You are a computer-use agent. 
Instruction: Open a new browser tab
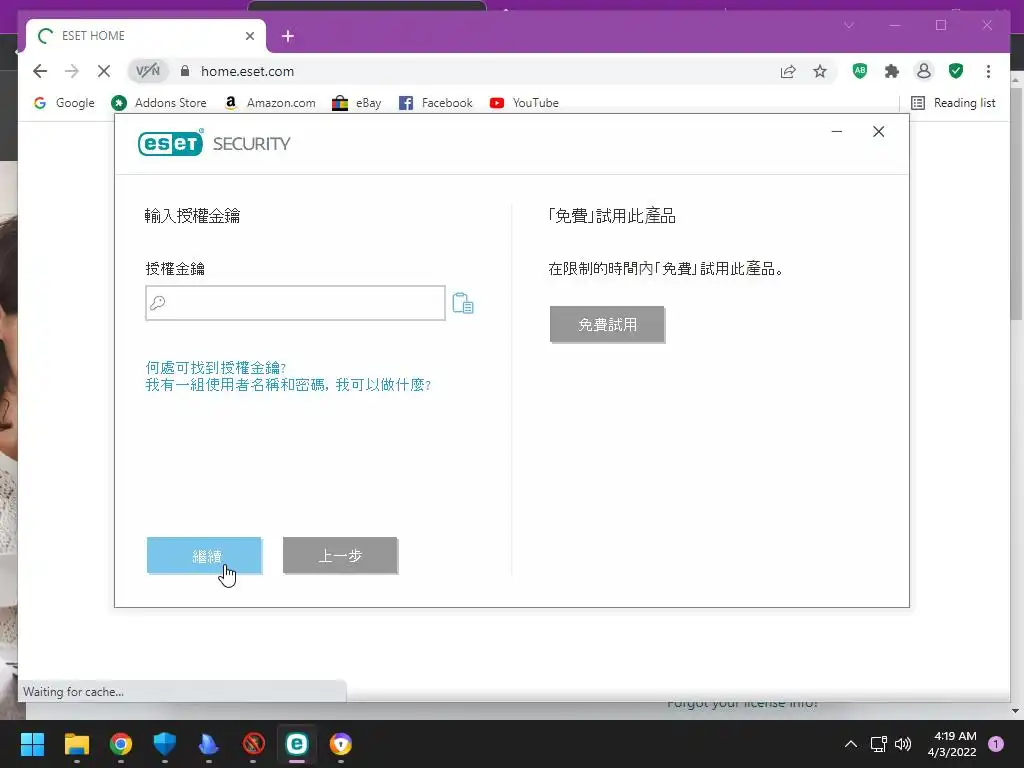288,36
